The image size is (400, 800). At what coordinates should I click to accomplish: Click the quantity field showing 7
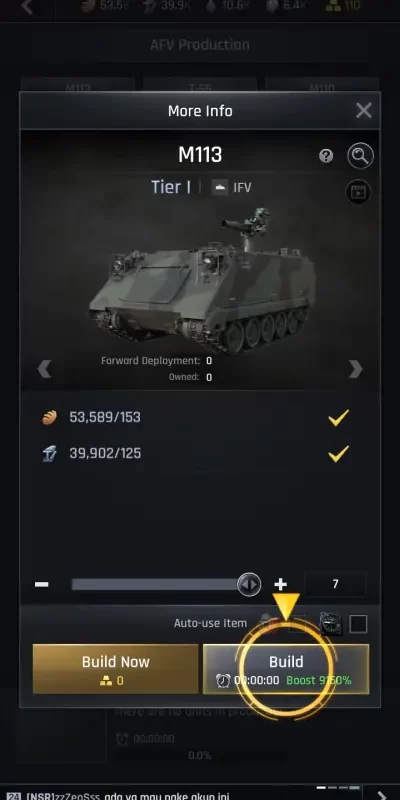coord(335,584)
